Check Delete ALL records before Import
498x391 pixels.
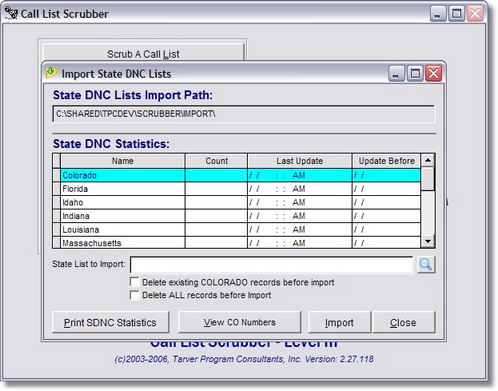(134, 295)
